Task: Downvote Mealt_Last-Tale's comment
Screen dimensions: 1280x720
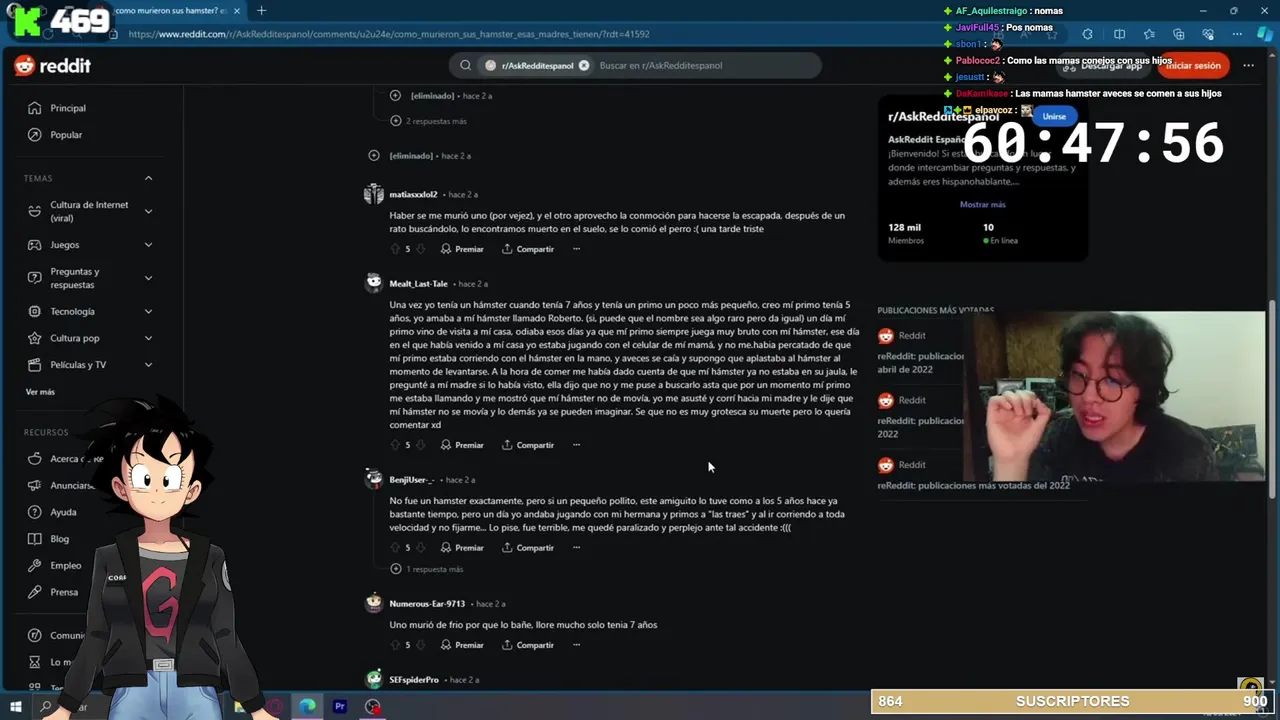Action: 420,445
